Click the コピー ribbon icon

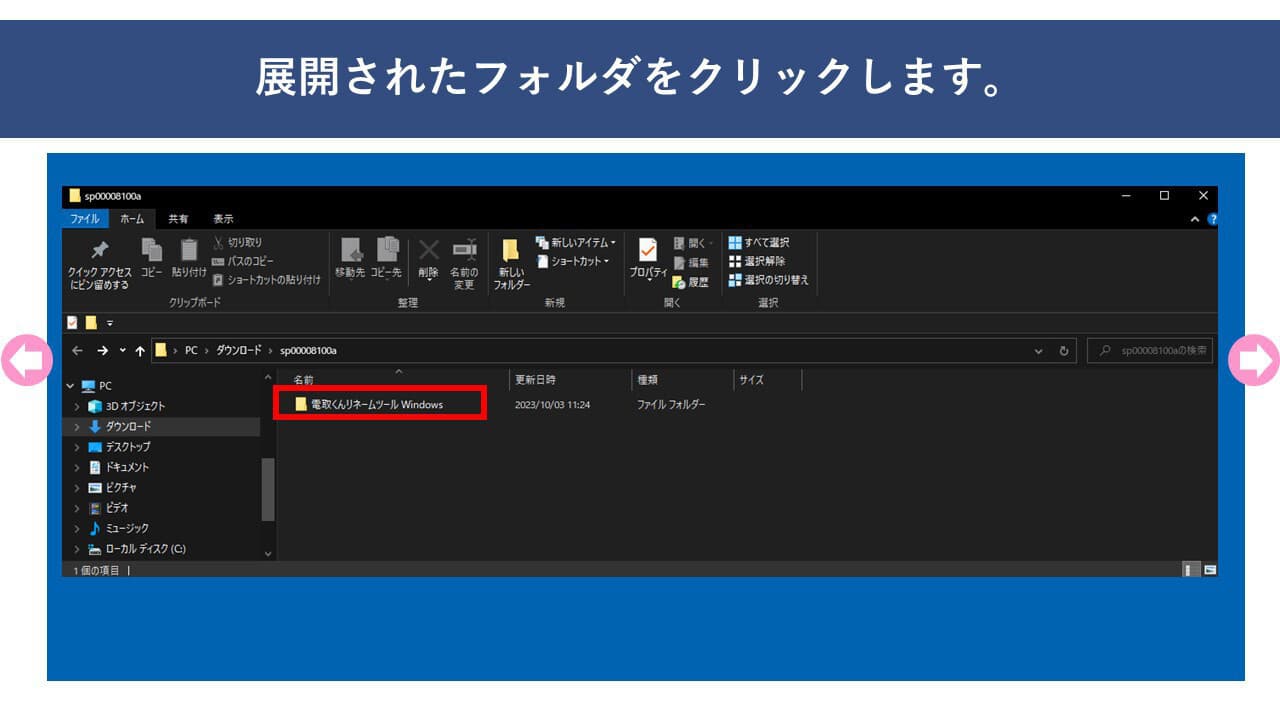tap(151, 249)
